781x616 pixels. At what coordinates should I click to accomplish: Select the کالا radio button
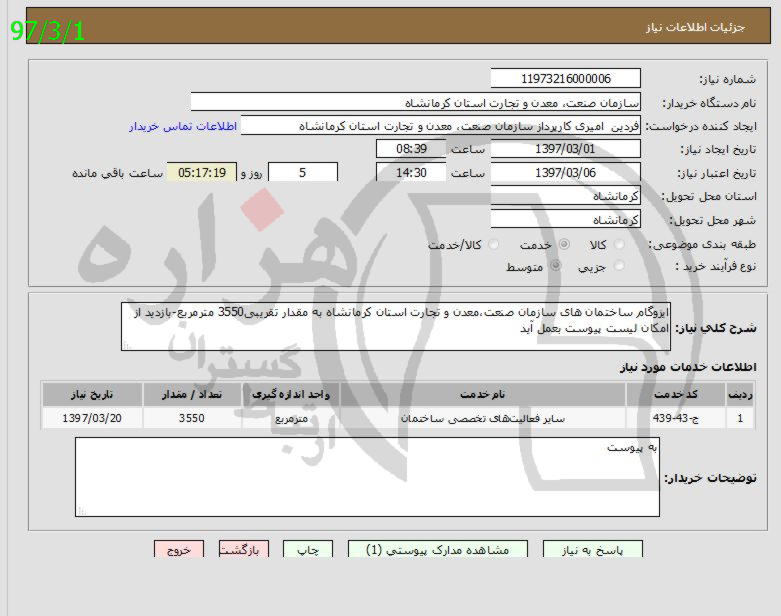[x=619, y=245]
